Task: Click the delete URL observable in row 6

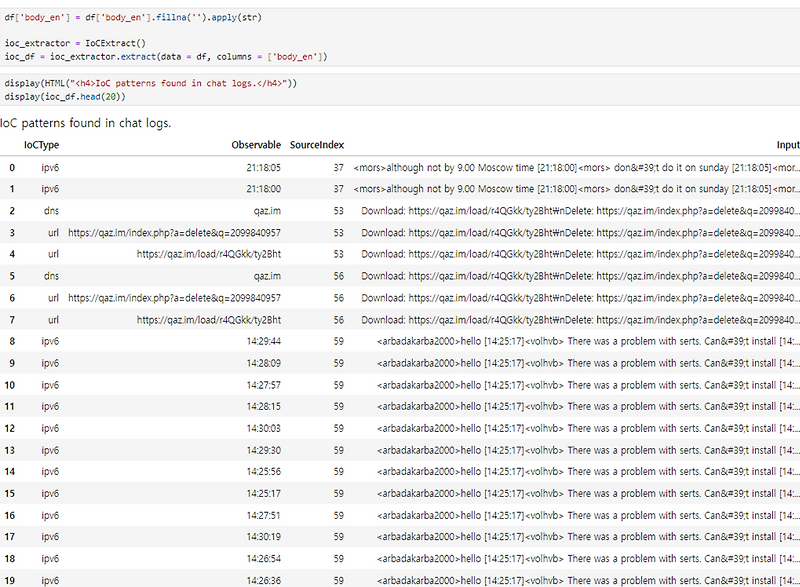Action: pyautogui.click(x=174, y=298)
